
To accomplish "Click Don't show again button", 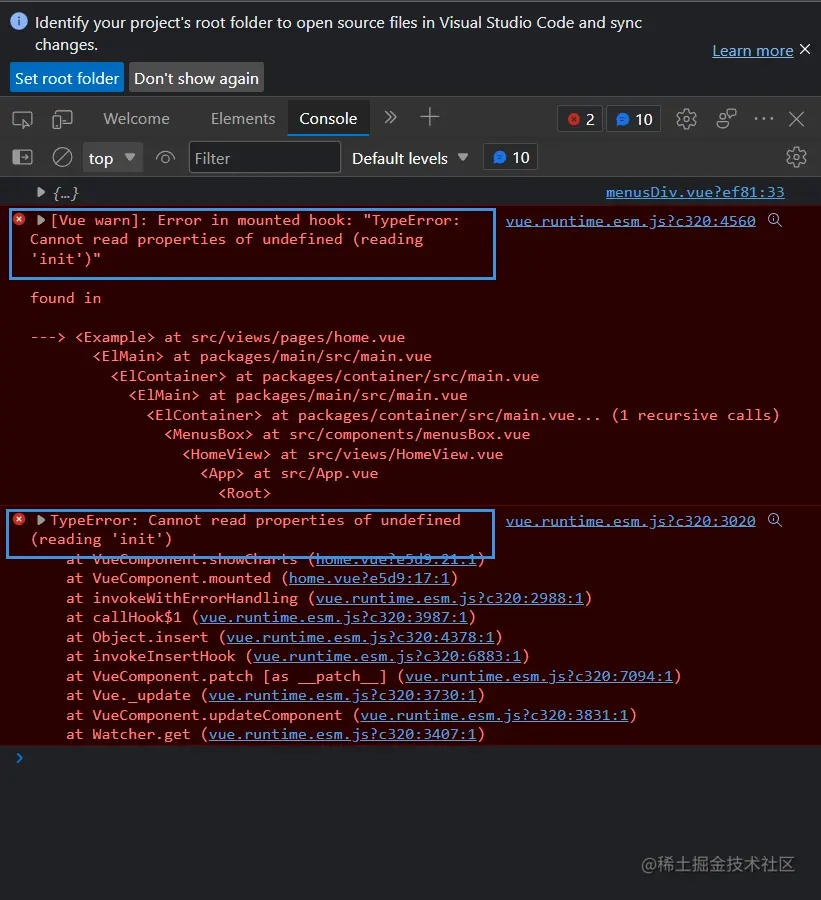I will click(x=196, y=78).
